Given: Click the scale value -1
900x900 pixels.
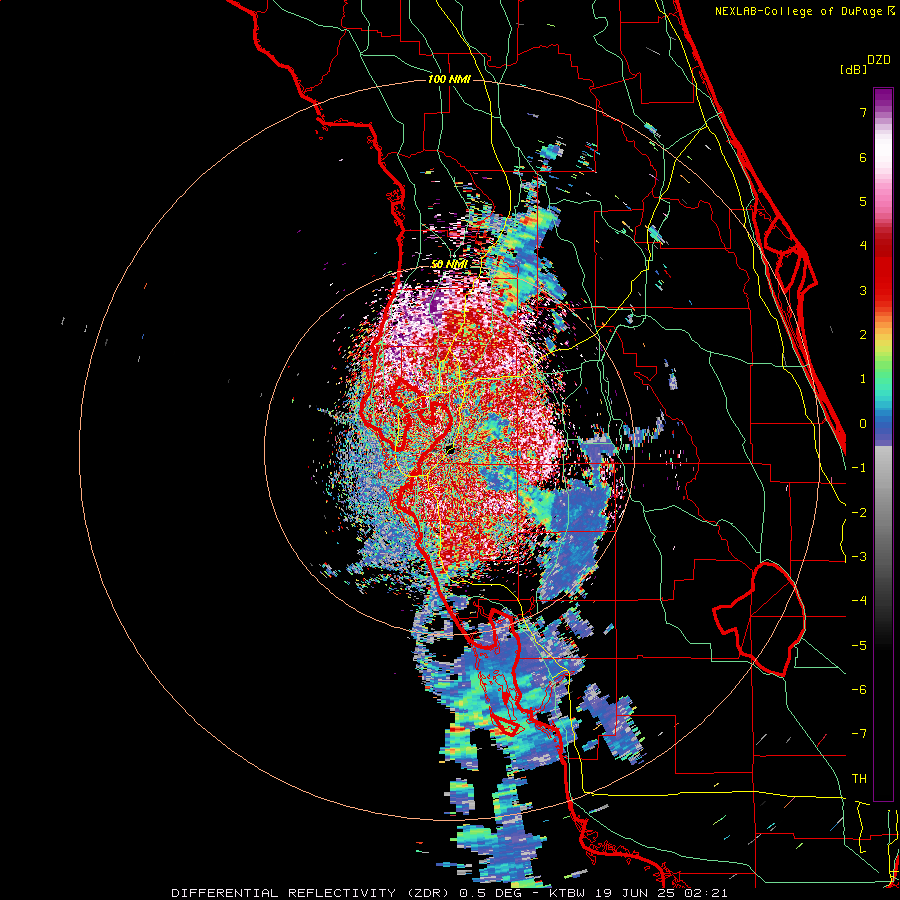Looking at the screenshot, I should (859, 468).
